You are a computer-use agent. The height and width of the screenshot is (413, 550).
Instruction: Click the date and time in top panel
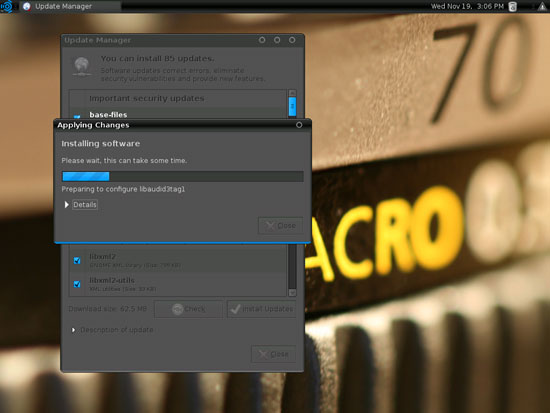(467, 6)
